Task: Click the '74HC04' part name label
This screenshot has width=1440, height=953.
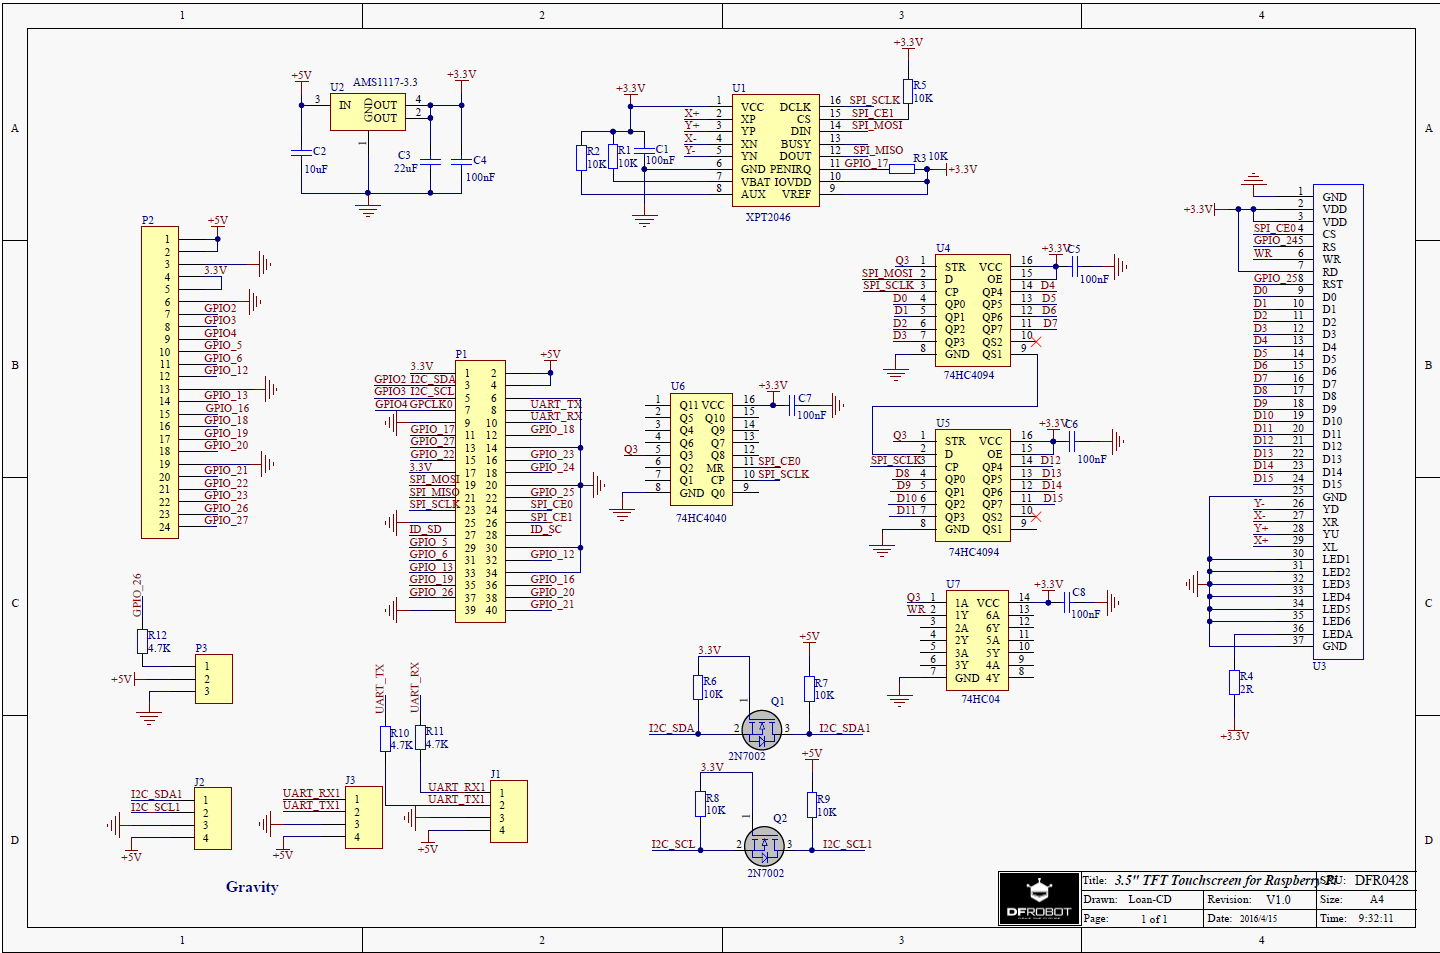Action: point(980,699)
